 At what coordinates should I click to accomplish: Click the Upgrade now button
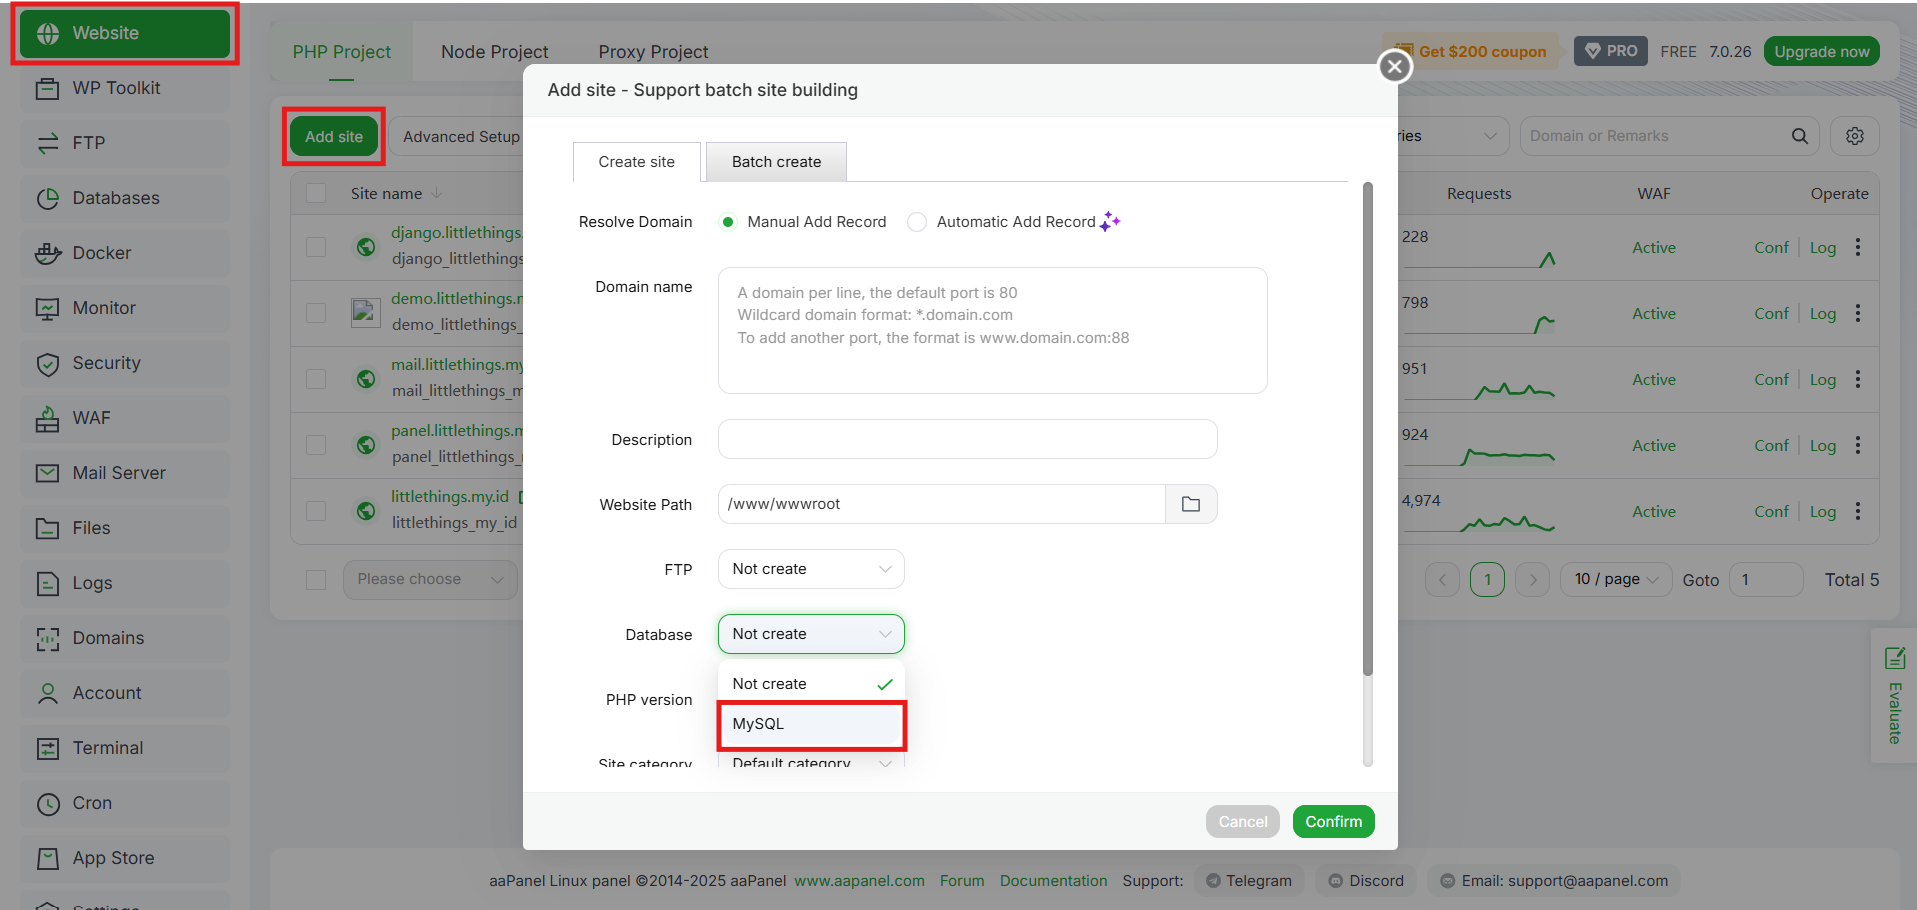(x=1821, y=52)
